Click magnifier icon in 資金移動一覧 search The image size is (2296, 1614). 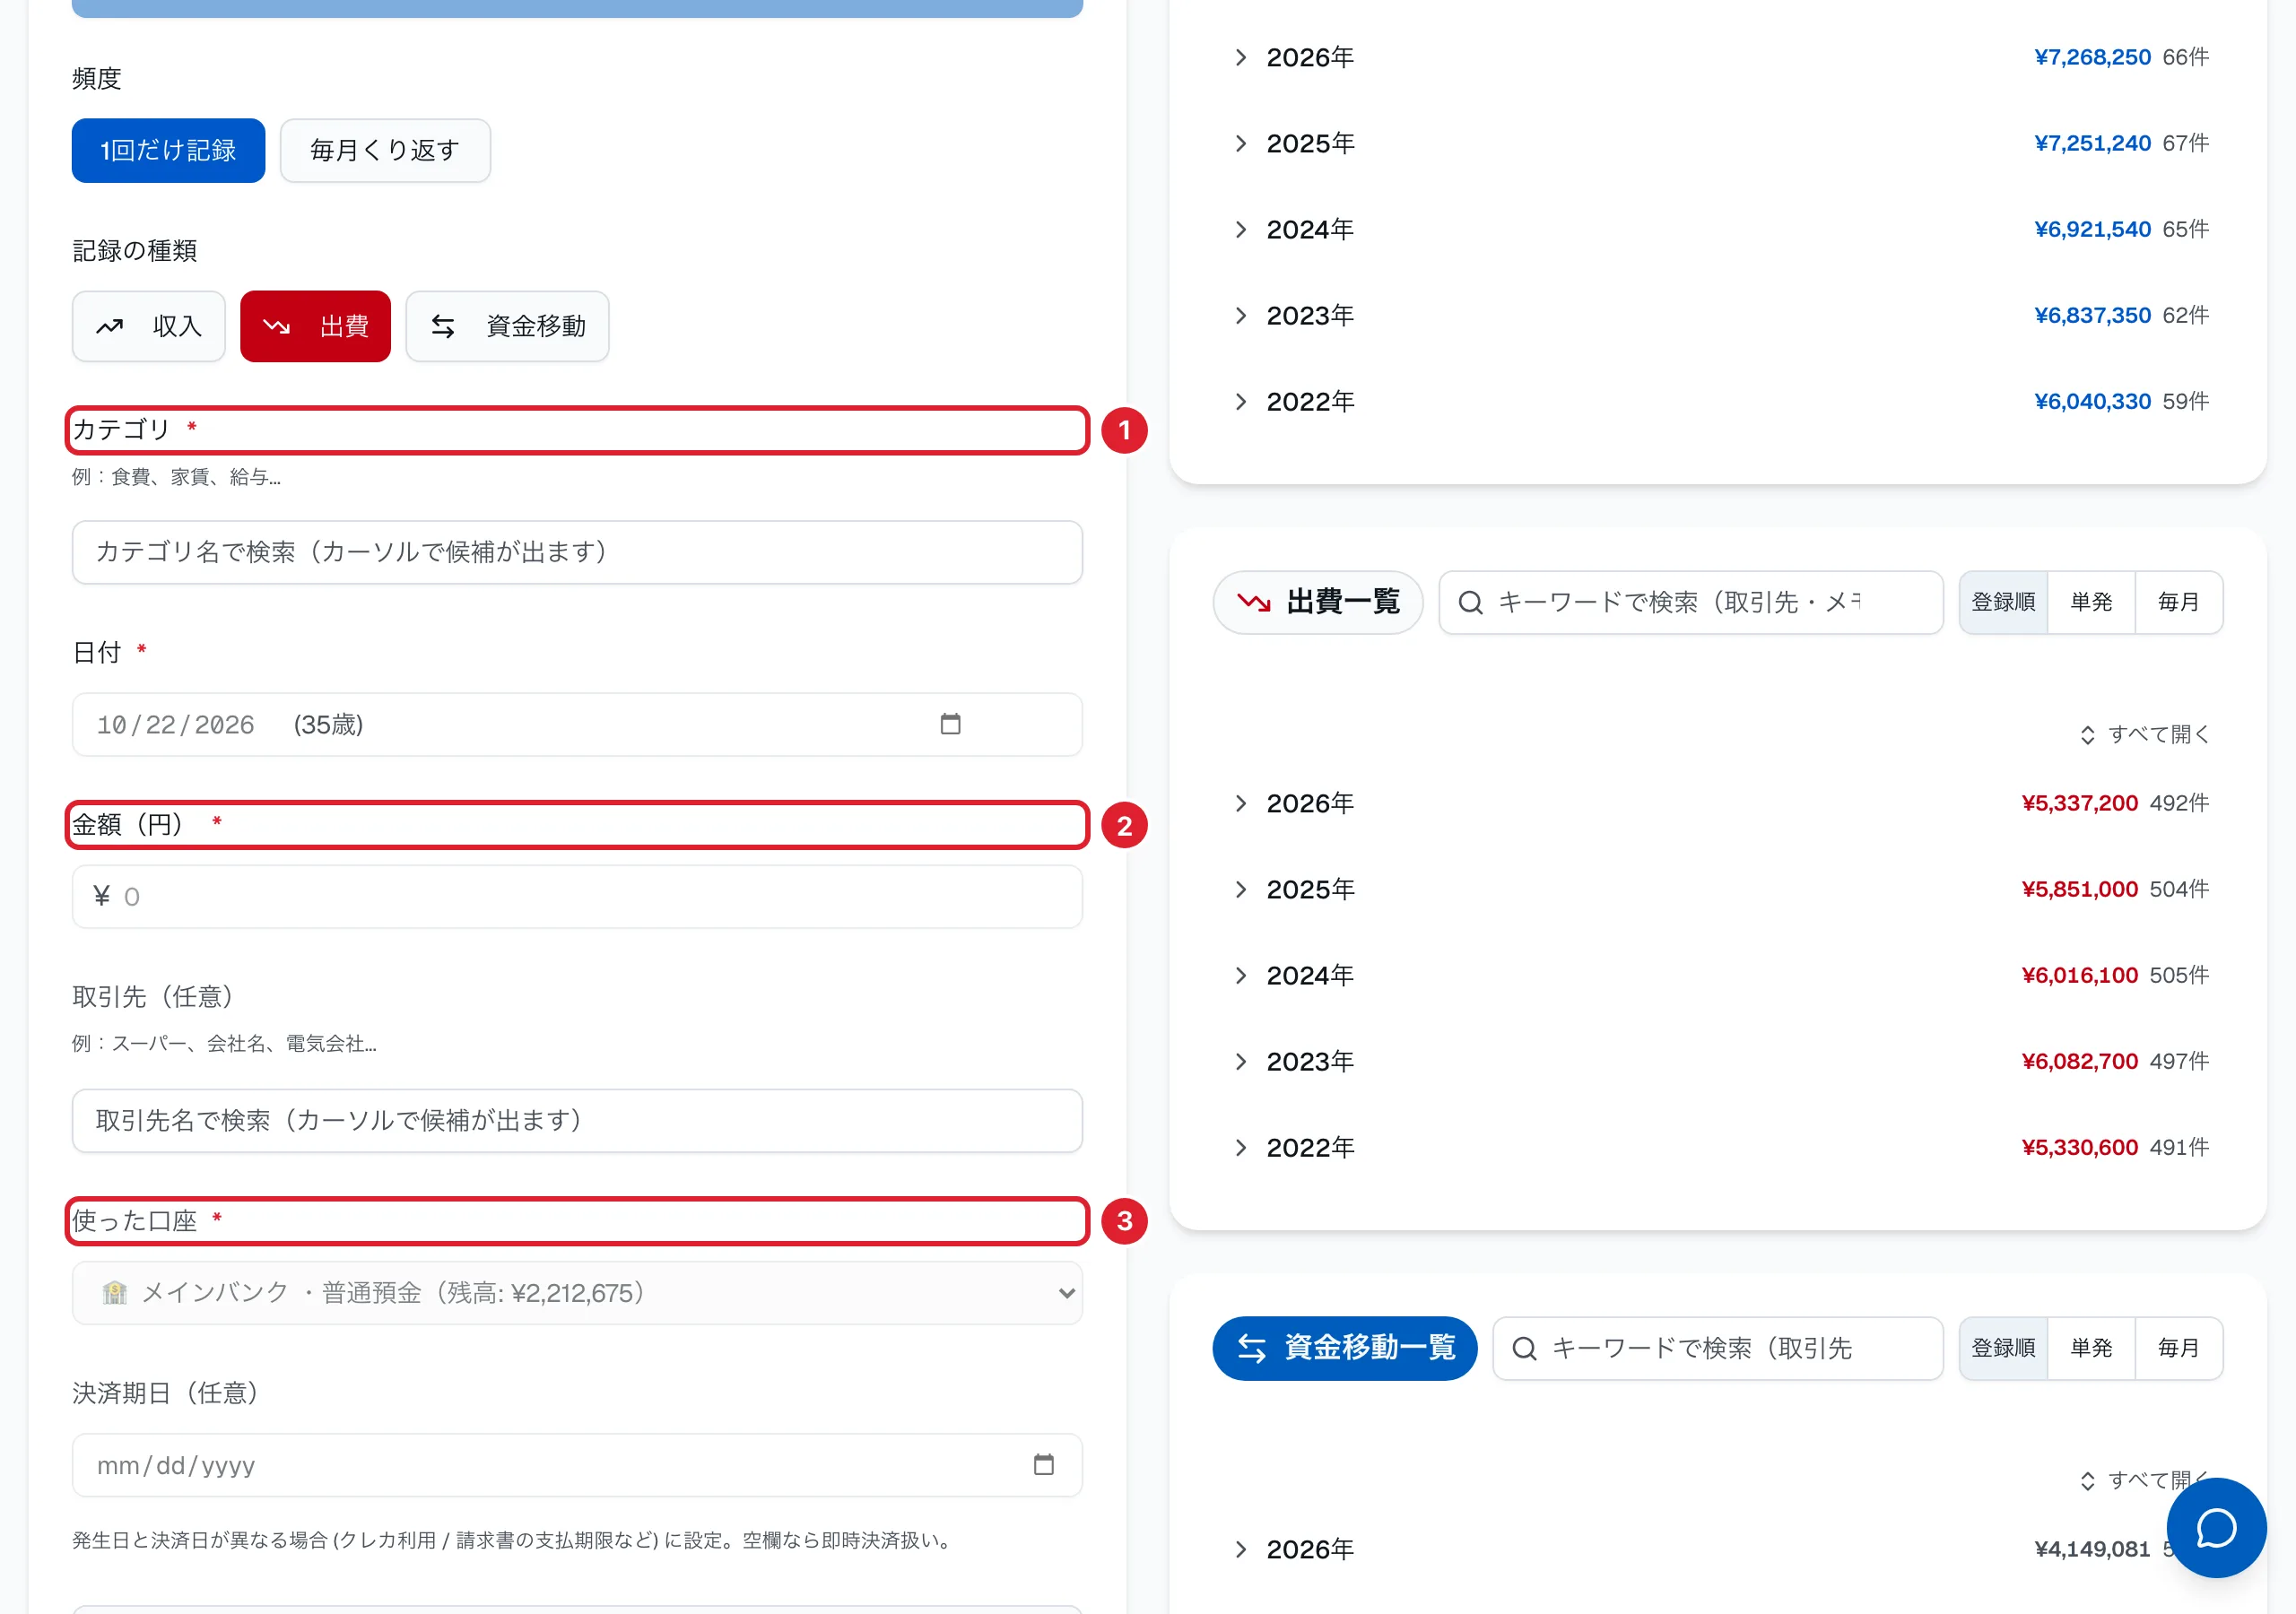point(1524,1348)
